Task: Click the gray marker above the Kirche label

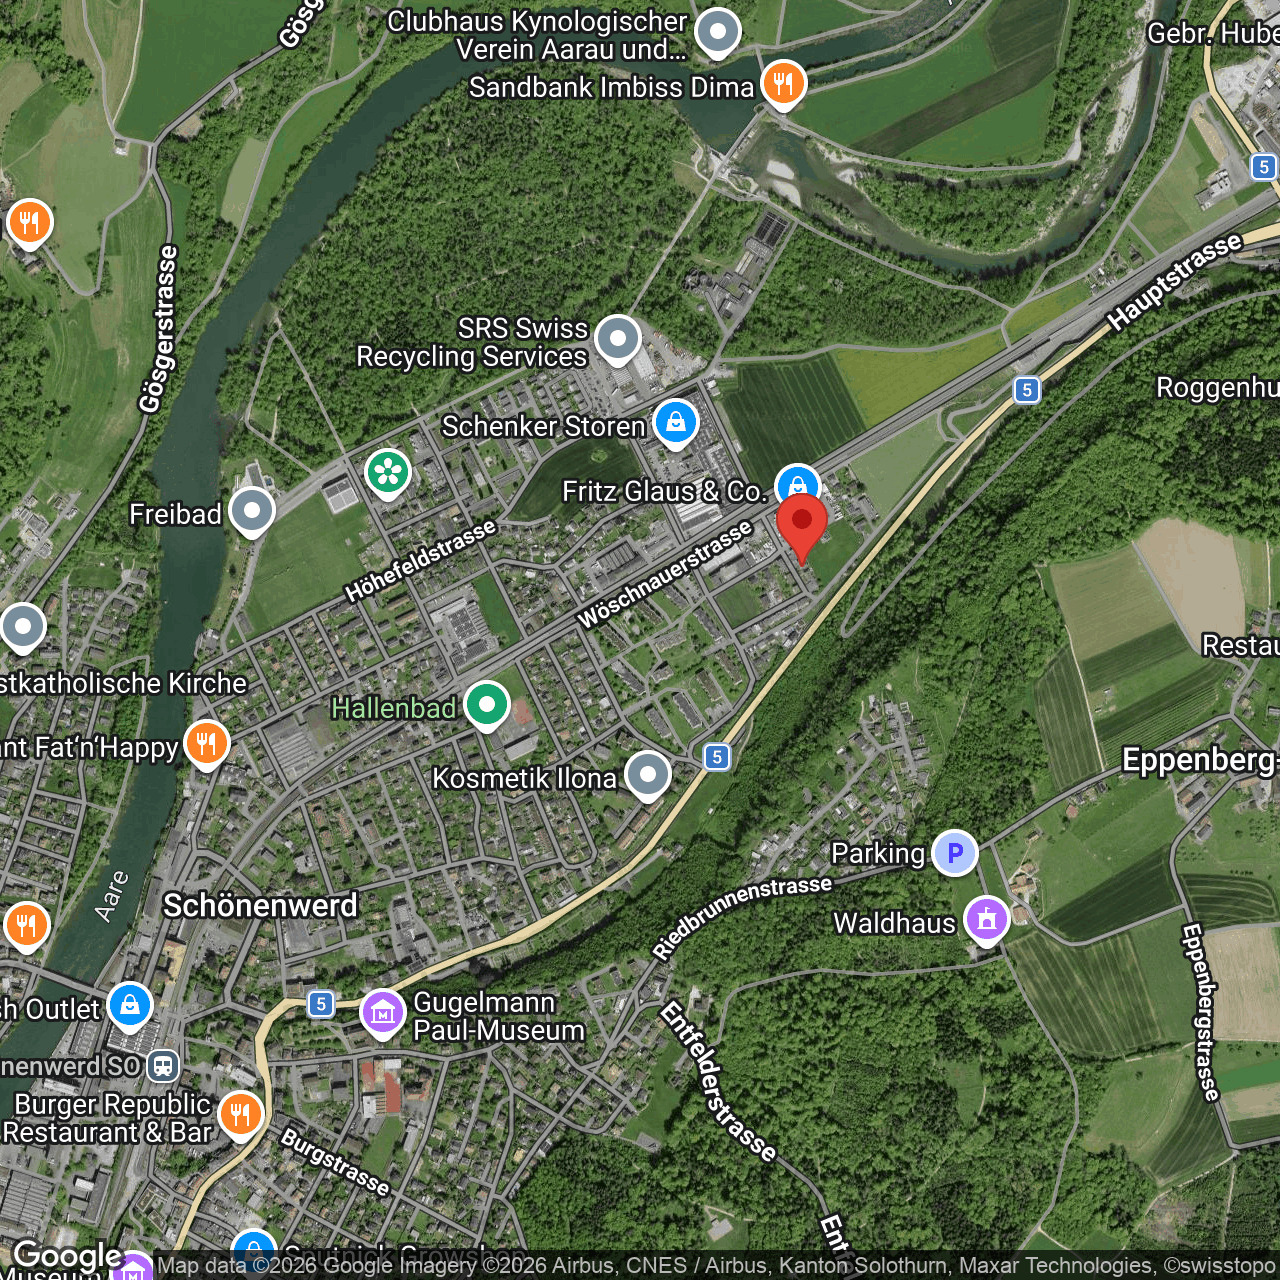Action: [x=23, y=628]
